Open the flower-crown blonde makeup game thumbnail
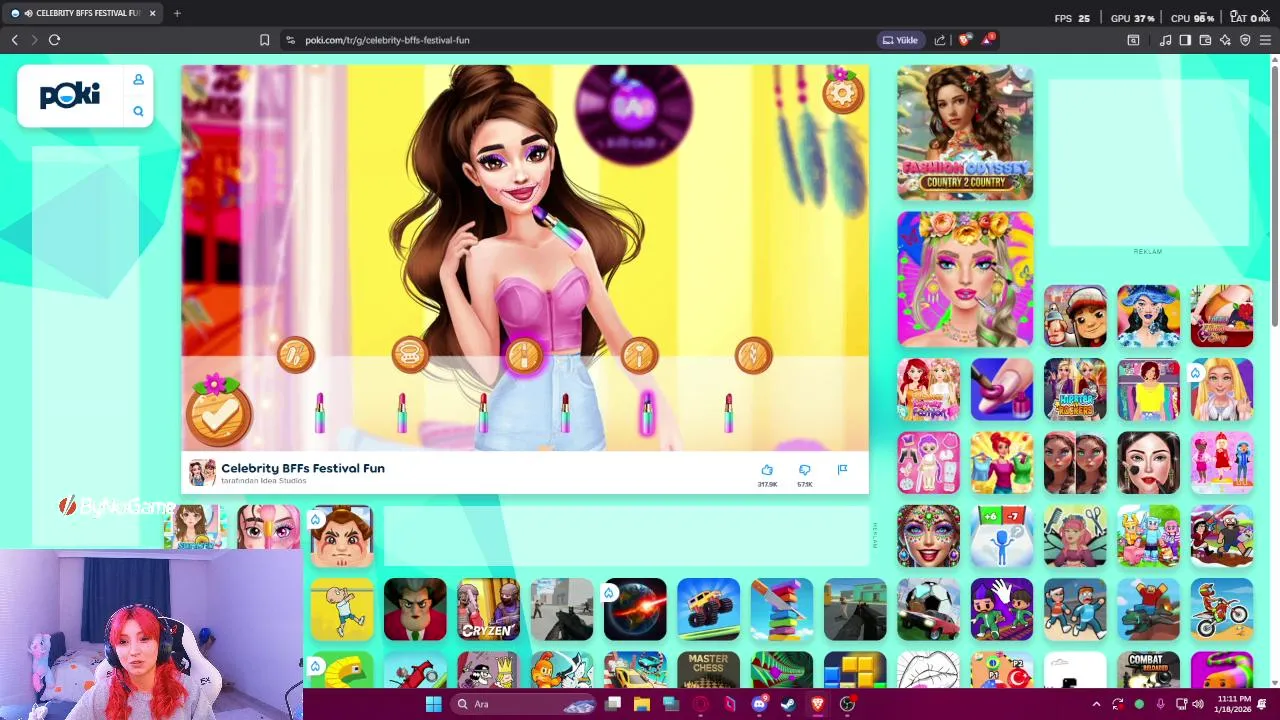The image size is (1280, 720). click(965, 279)
